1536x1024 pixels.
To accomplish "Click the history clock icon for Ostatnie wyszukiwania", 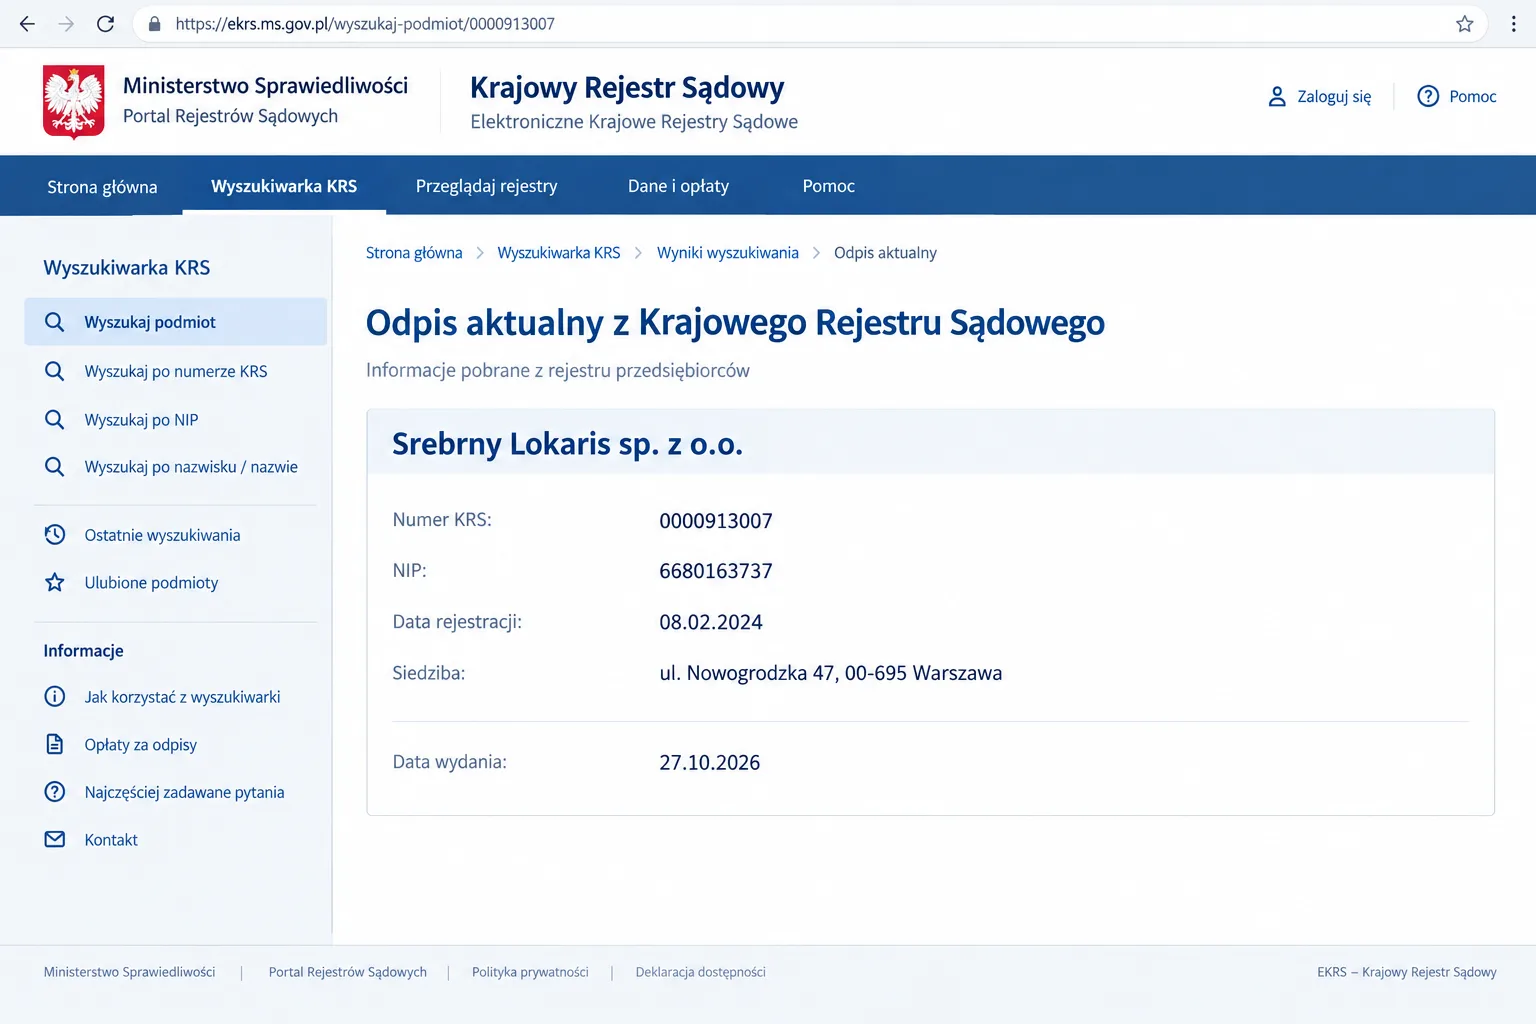I will pyautogui.click(x=55, y=535).
